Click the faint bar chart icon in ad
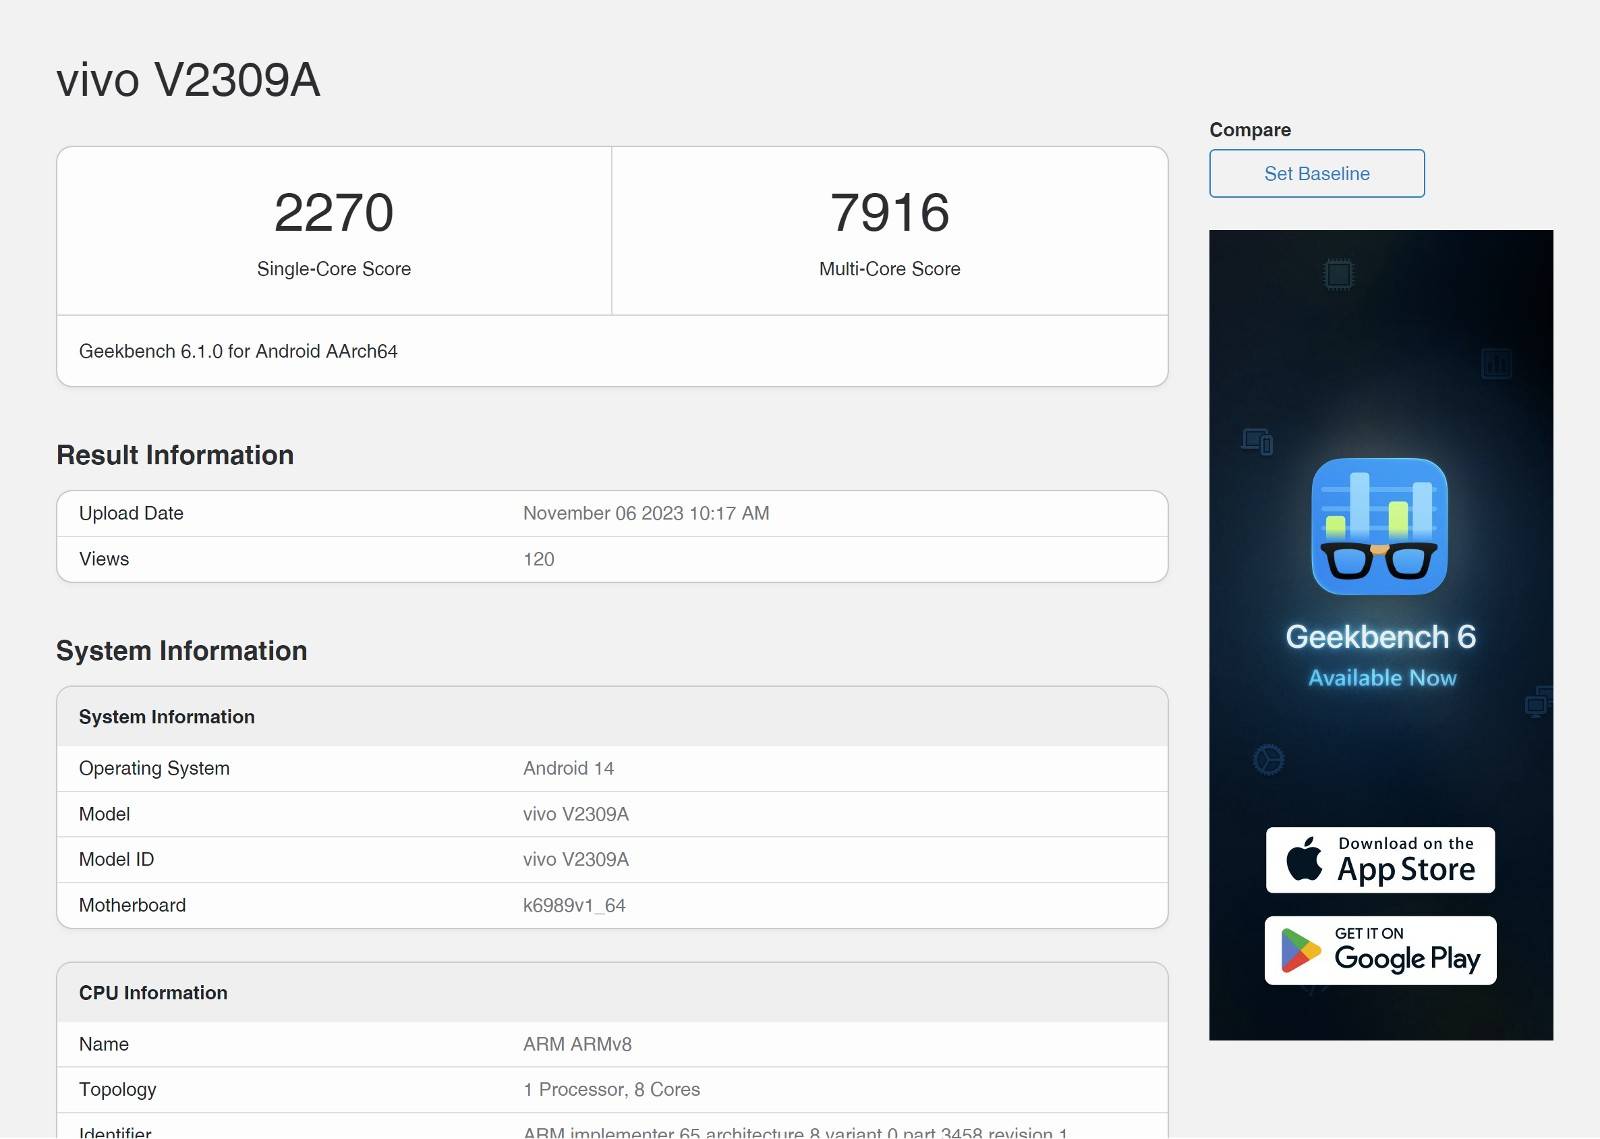The image size is (1600, 1139). pyautogui.click(x=1496, y=363)
